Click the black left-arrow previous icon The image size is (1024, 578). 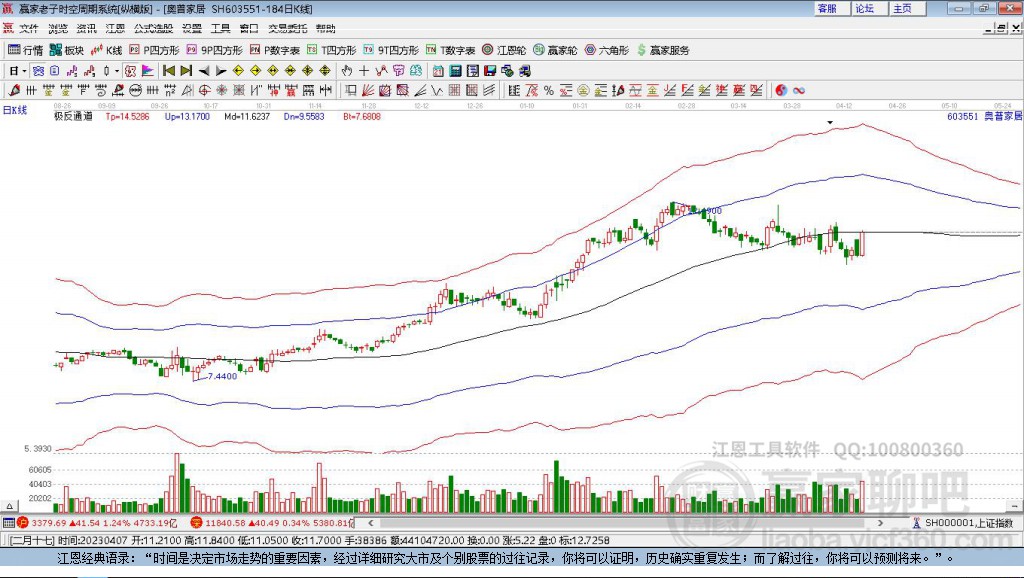204,71
